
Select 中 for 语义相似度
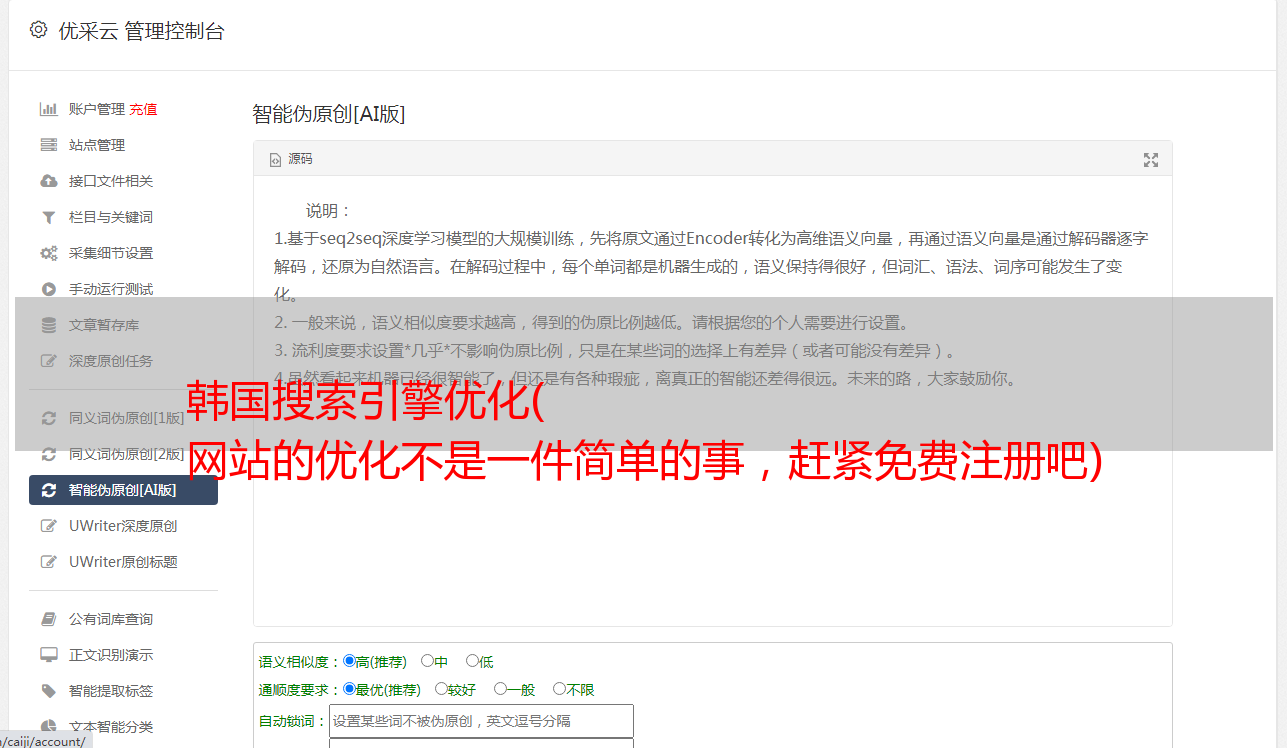[x=427, y=661]
